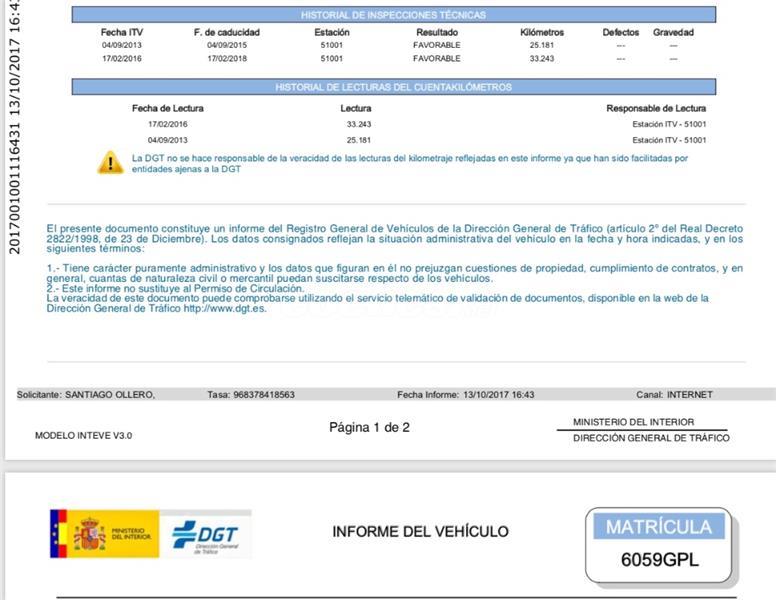Click the 04/09/2015 expiry date cell
Screen dimensions: 776x600
(225, 46)
